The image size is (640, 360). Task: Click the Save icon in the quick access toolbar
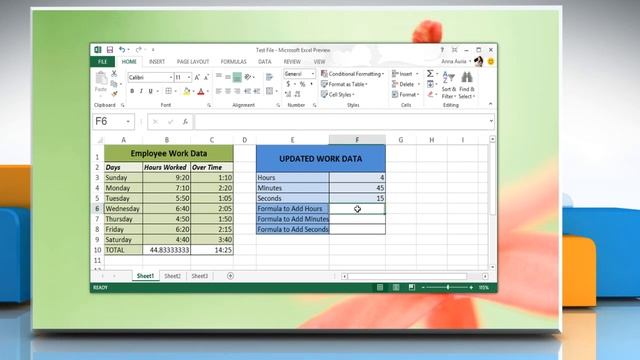tap(110, 50)
